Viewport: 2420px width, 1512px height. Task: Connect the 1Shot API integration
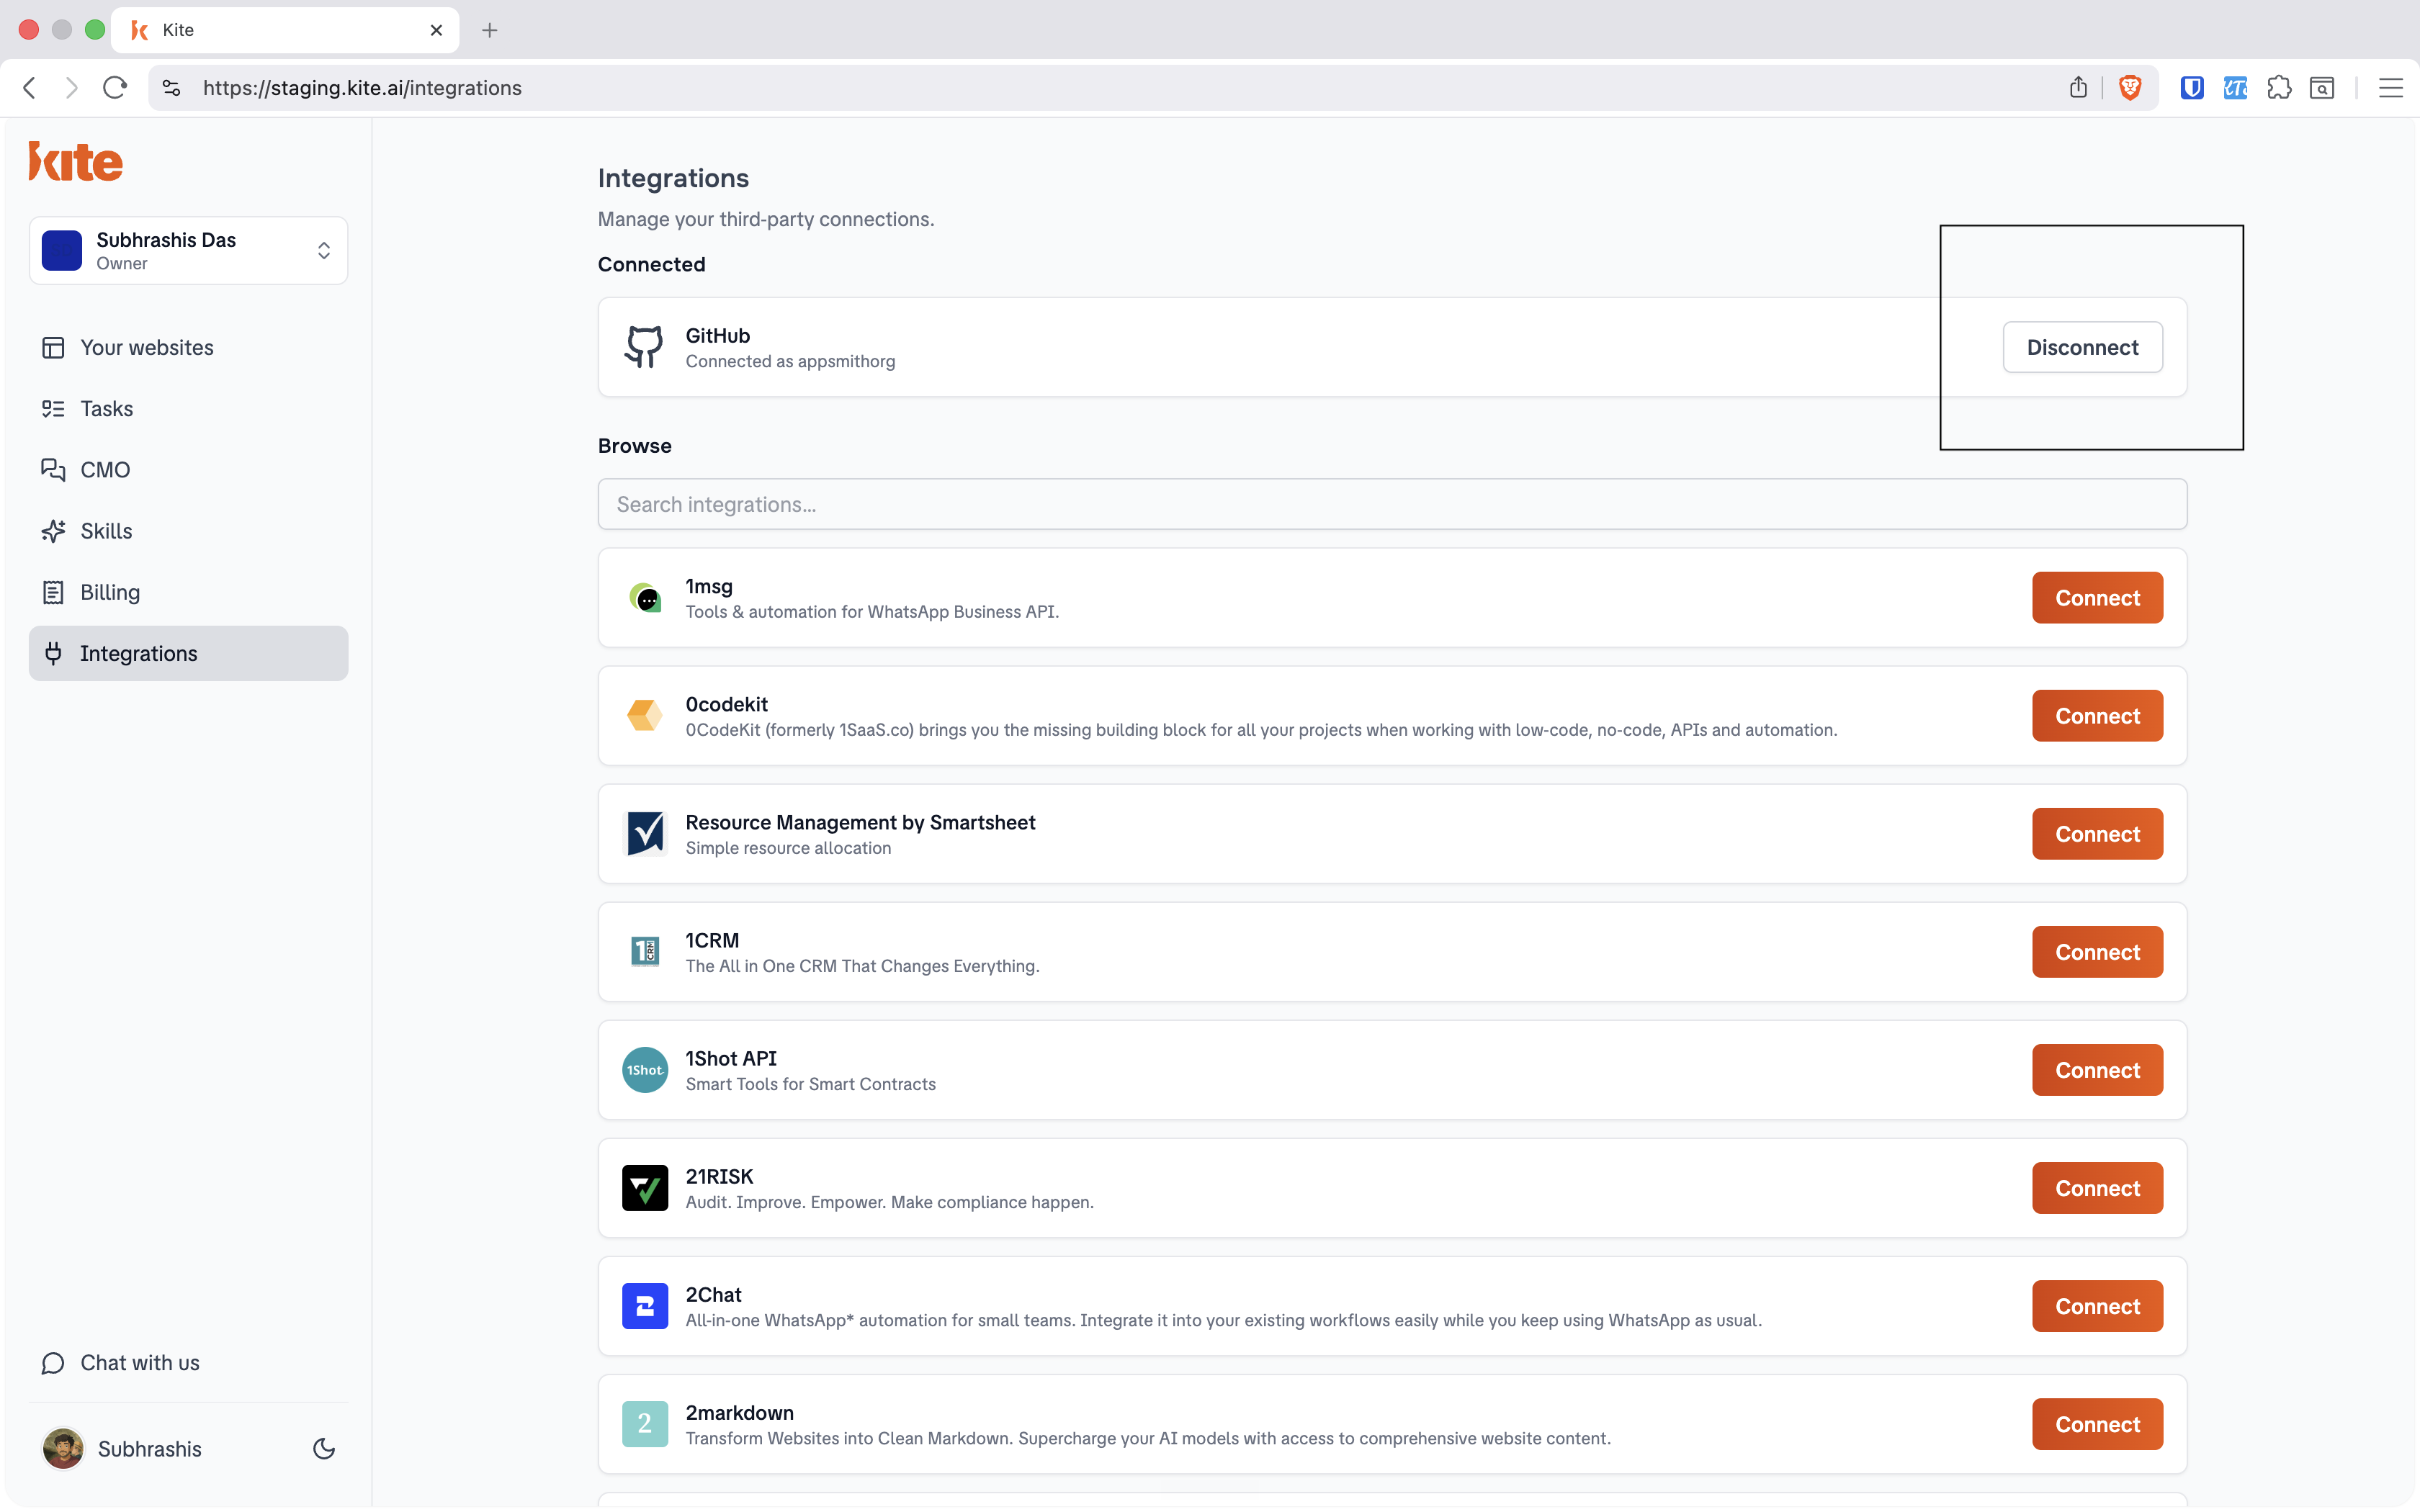[x=2097, y=1070]
